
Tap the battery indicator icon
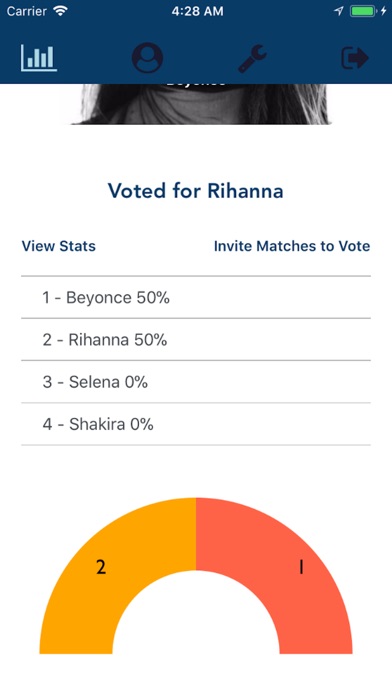tap(364, 11)
